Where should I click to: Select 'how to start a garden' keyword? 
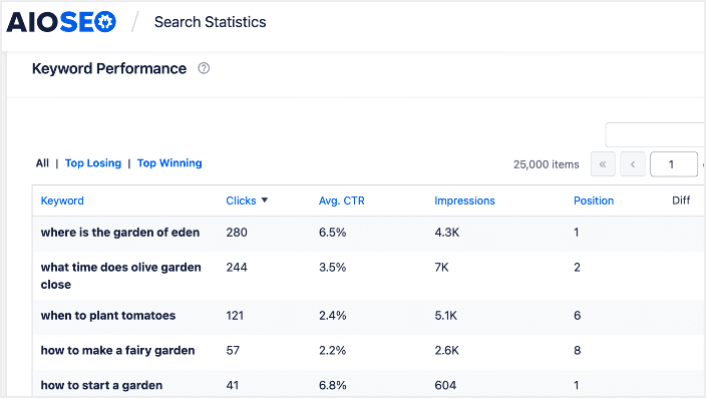click(102, 385)
